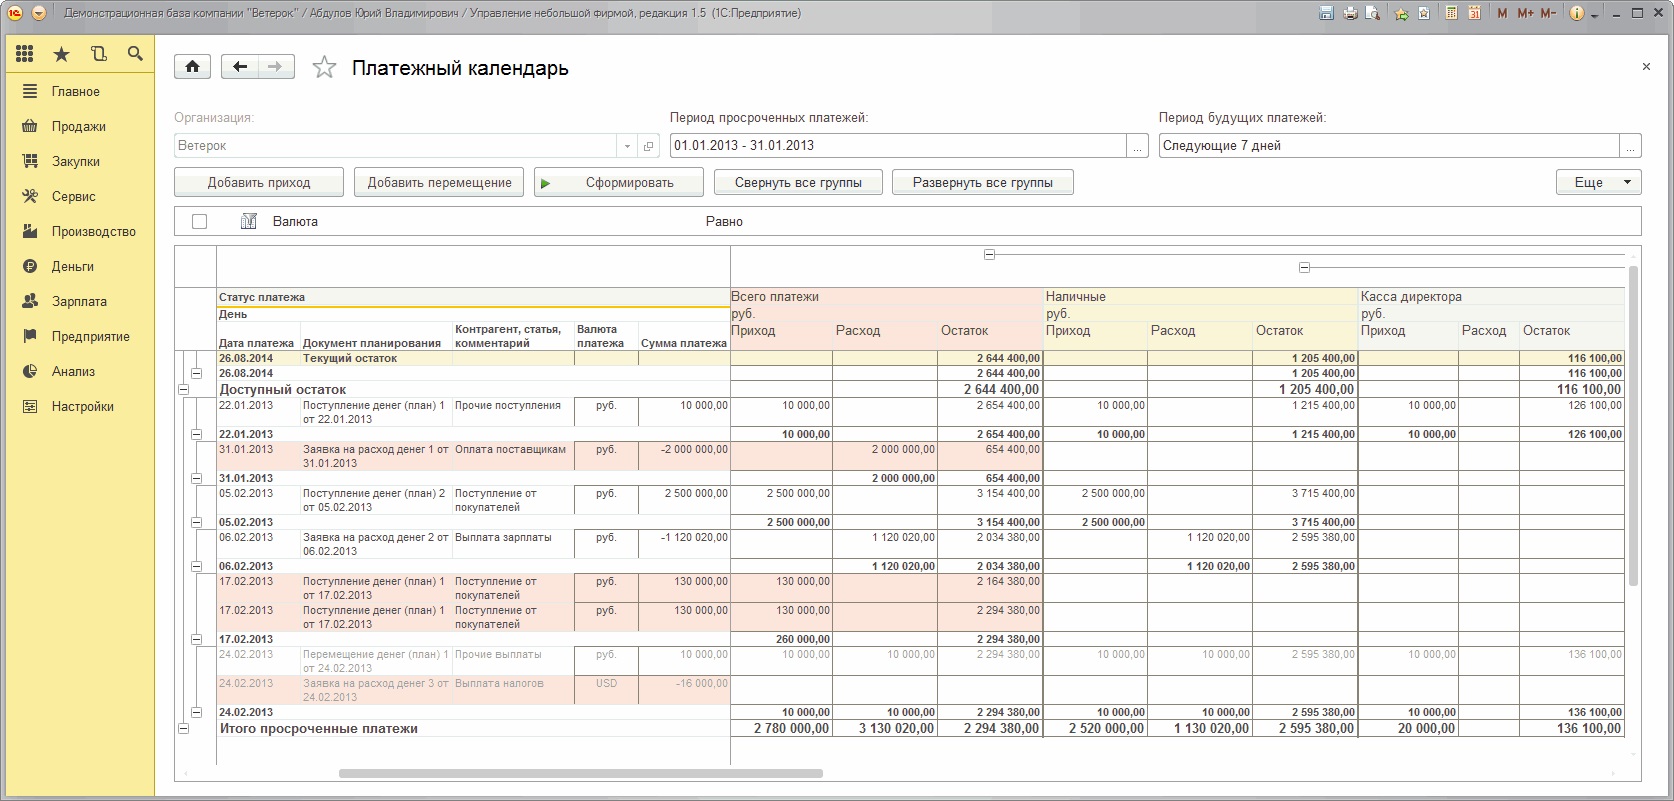Screen dimensions: 1674x801
Task: Open the Организация dropdown arrow
Action: tap(627, 146)
